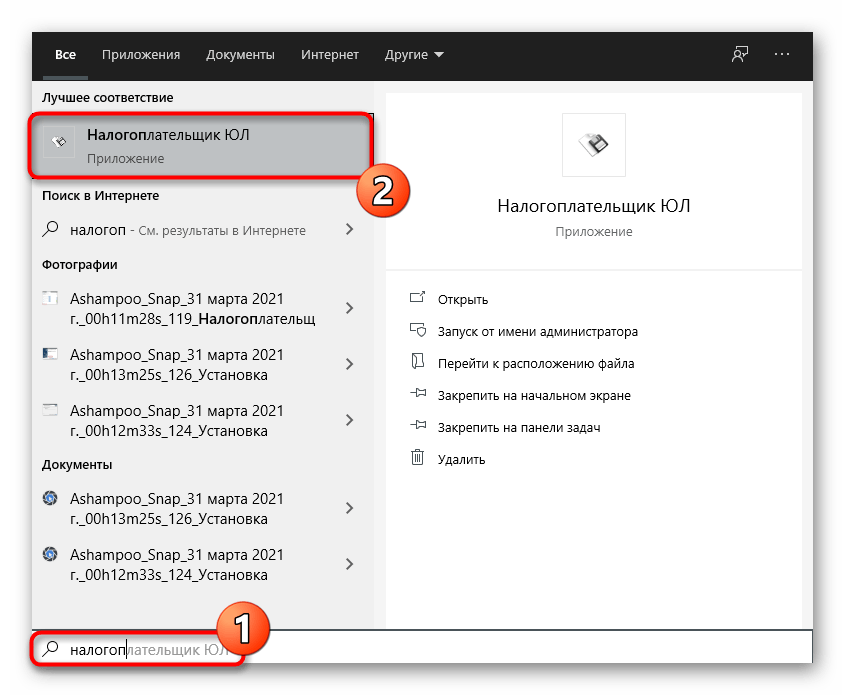Click the trash icon next to Удалить
Screen dimensions: 845x695
tap(418, 459)
